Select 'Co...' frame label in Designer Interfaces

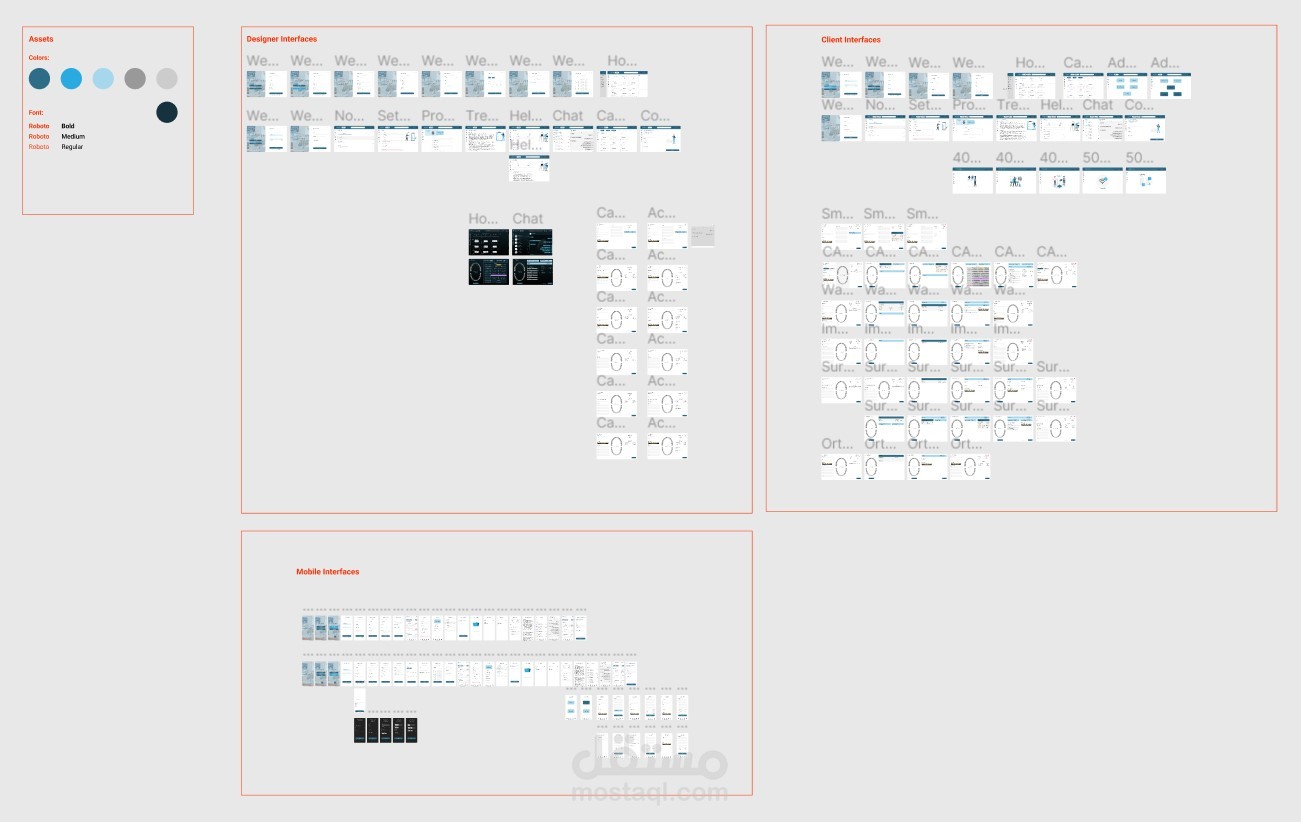point(655,116)
